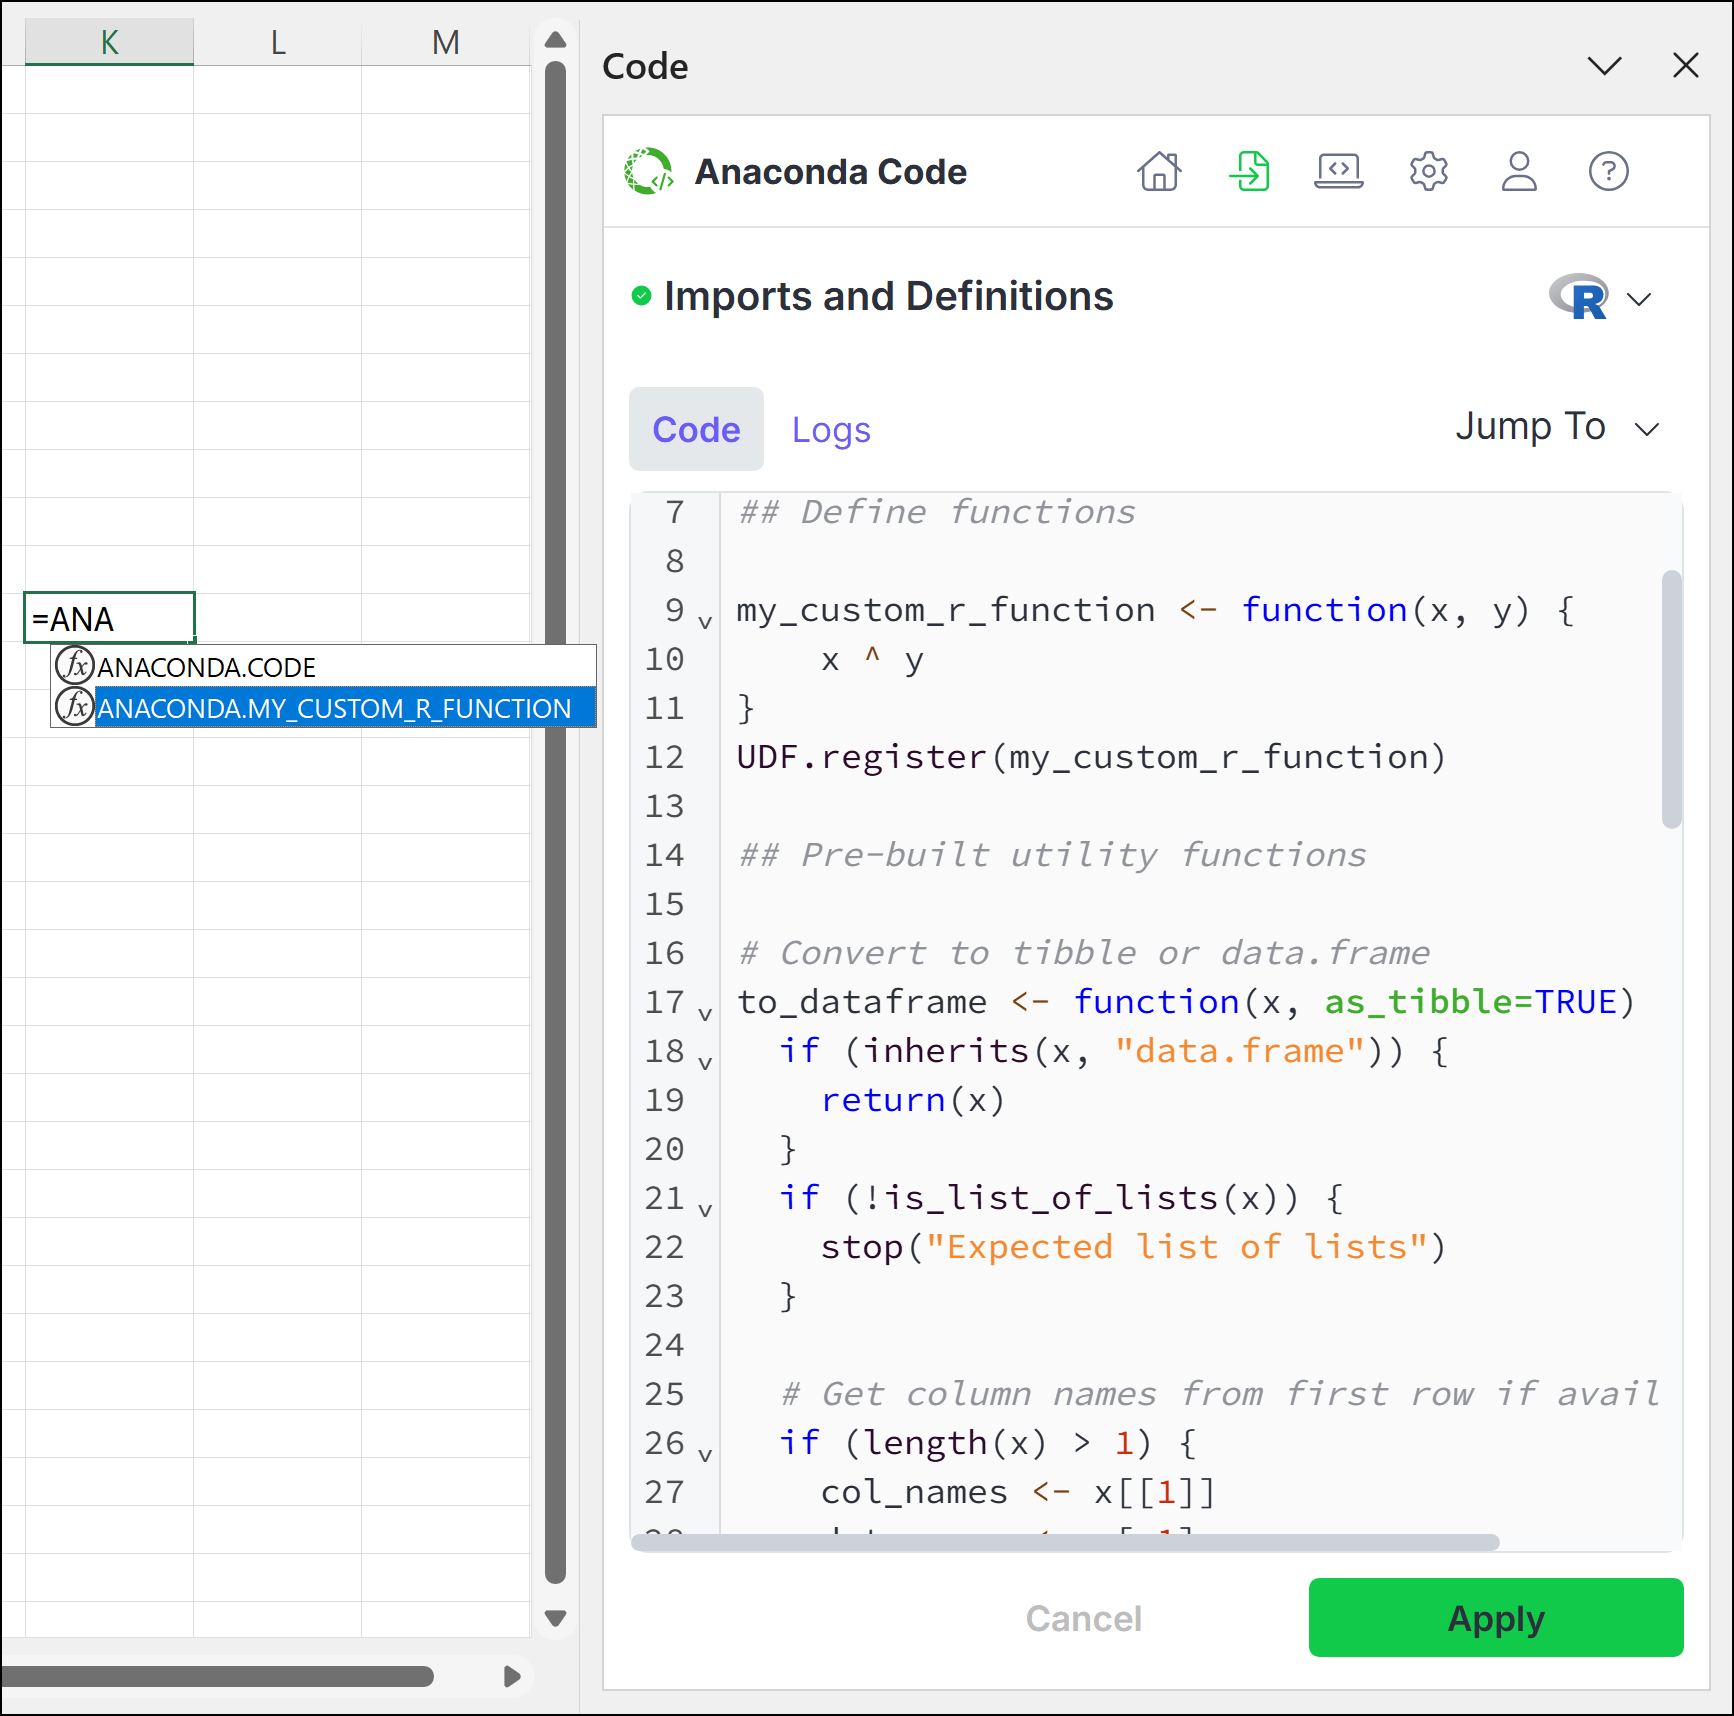Open the Anaconda Code home icon
Screen dimensions: 1734x1716
[1159, 171]
